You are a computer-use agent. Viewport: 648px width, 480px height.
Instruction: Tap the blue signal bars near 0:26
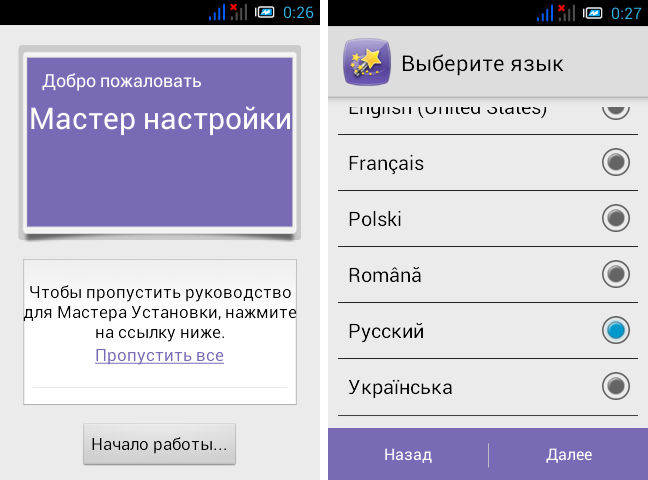[218, 13]
